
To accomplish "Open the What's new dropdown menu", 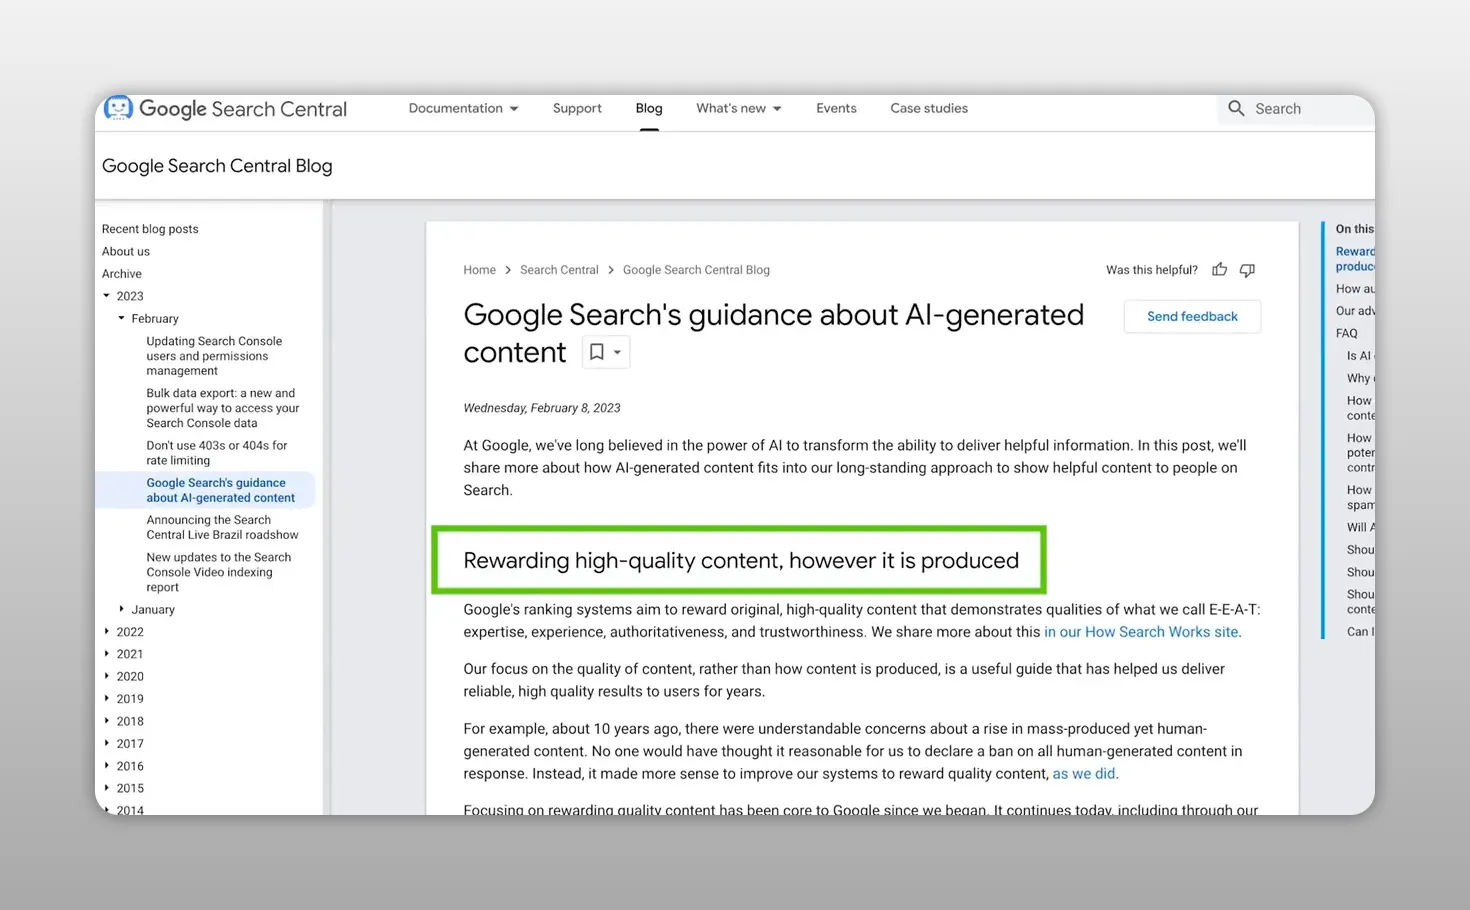I will [739, 108].
